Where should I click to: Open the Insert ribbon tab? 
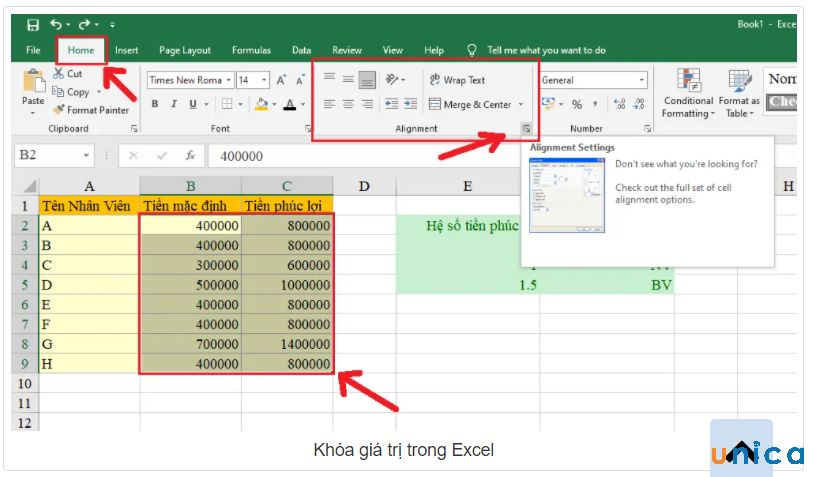pyautogui.click(x=126, y=50)
